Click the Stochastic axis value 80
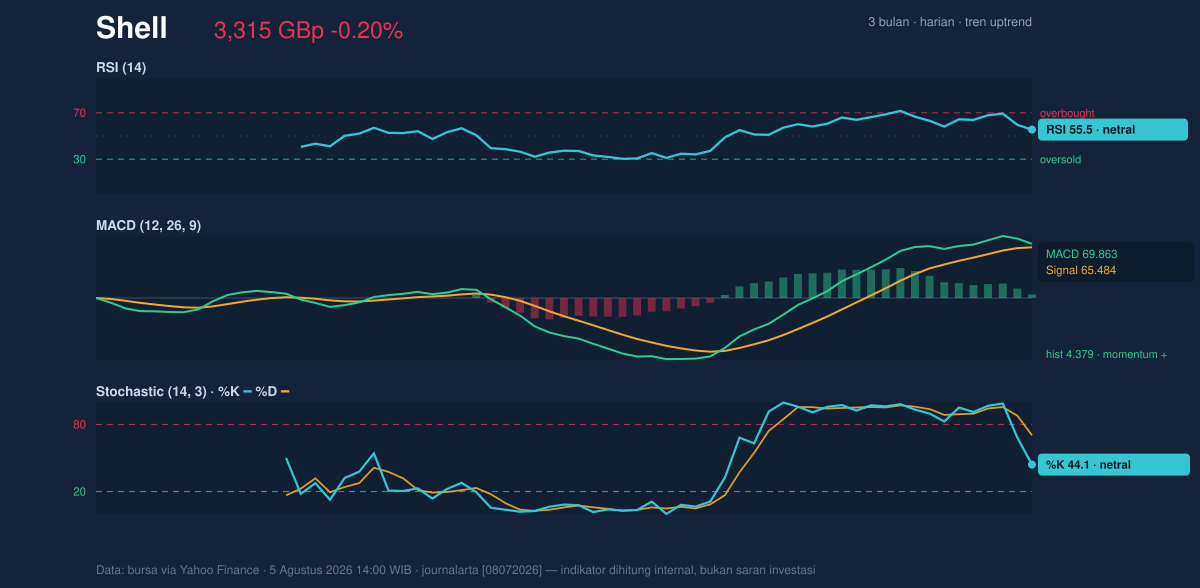Image resolution: width=1200 pixels, height=588 pixels. pyautogui.click(x=79, y=425)
